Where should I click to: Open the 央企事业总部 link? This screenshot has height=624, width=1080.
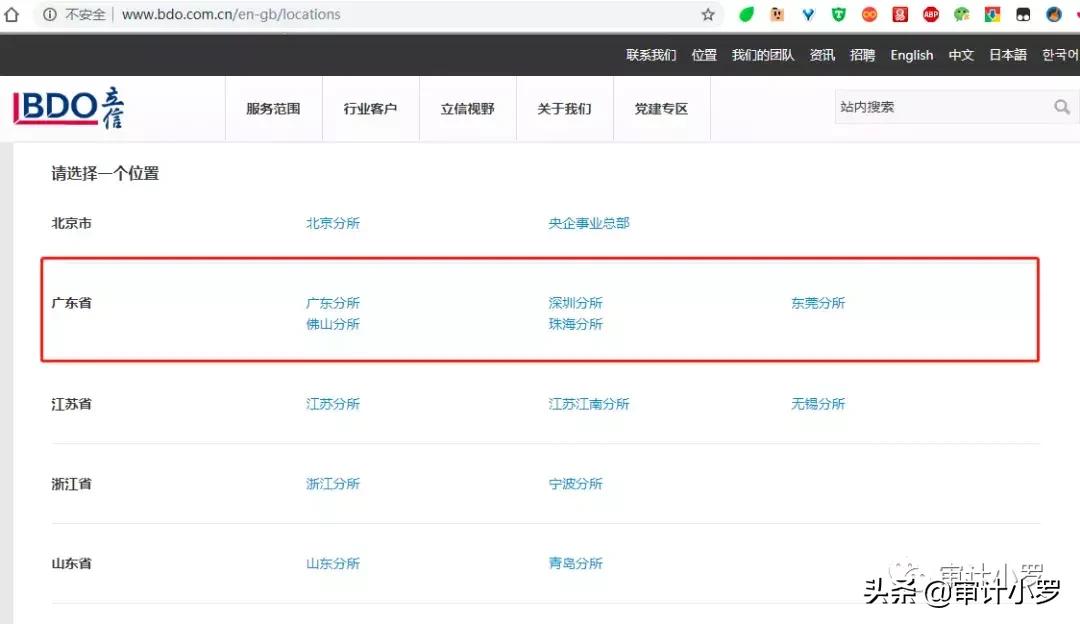(x=589, y=223)
